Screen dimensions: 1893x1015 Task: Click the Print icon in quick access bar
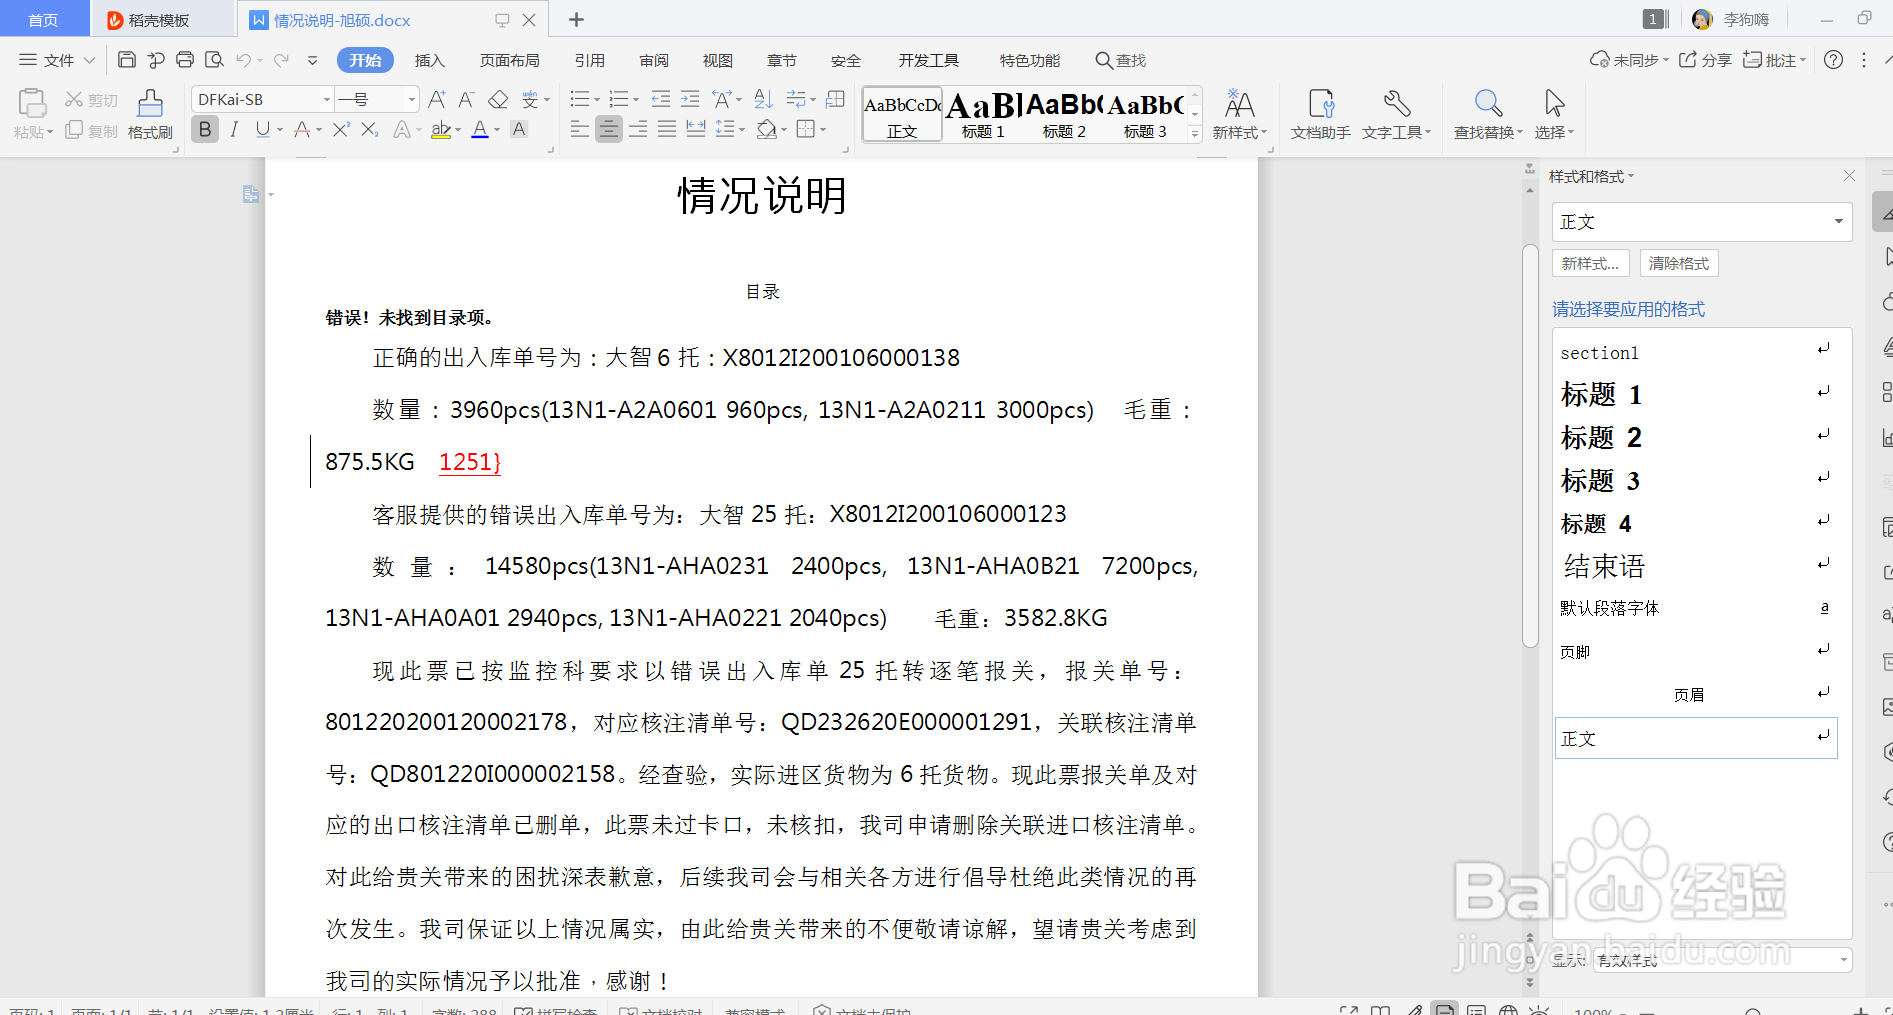[185, 59]
